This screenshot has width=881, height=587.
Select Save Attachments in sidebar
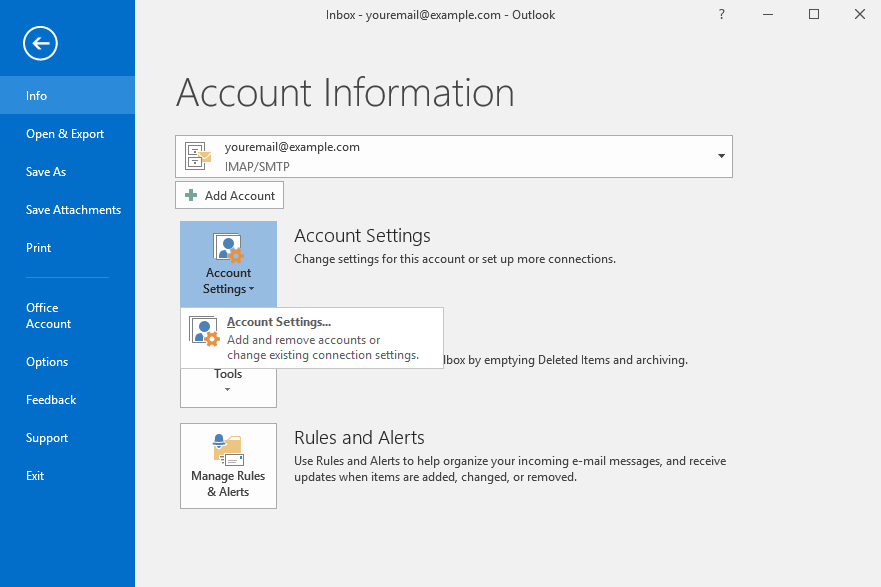[x=67, y=210]
